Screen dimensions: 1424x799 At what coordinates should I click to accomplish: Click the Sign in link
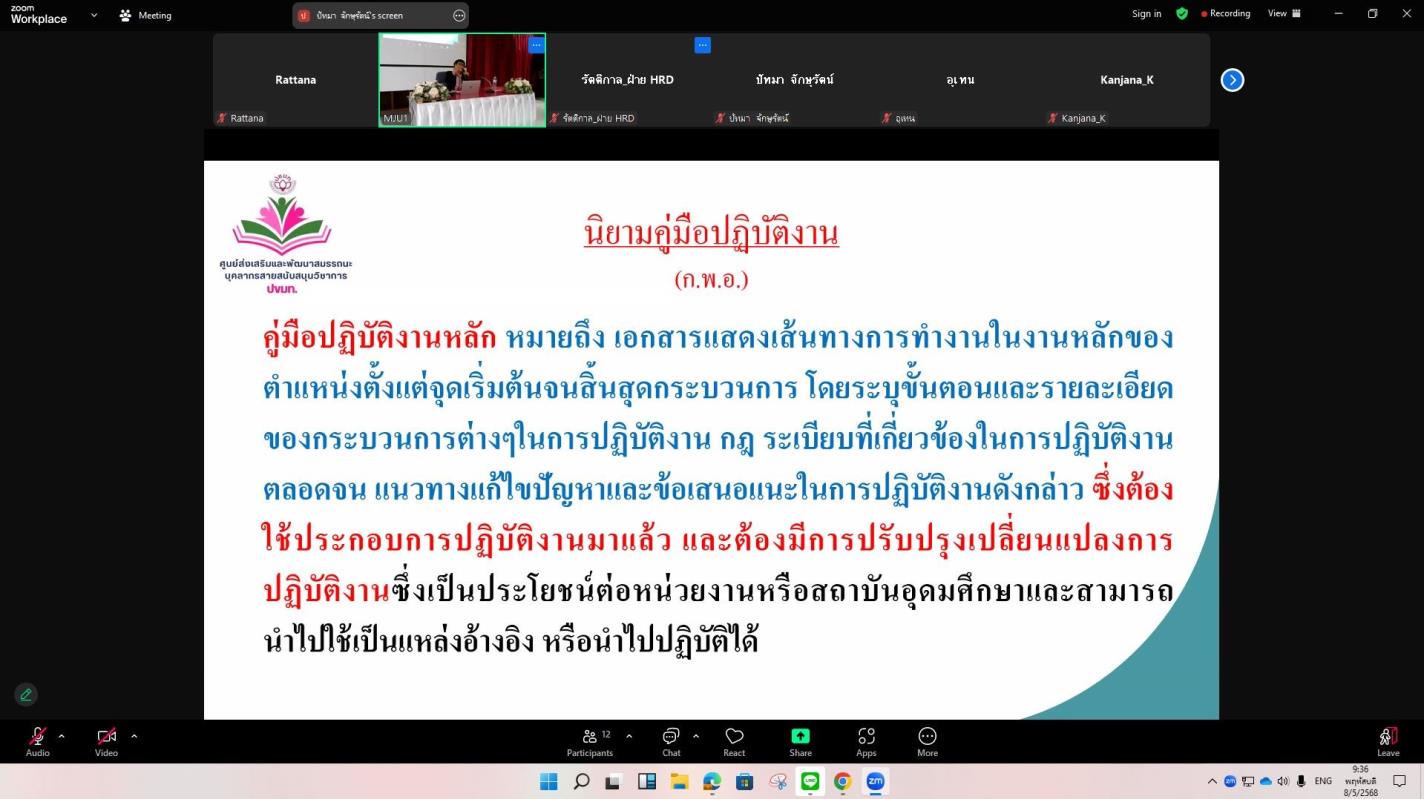pyautogui.click(x=1146, y=14)
